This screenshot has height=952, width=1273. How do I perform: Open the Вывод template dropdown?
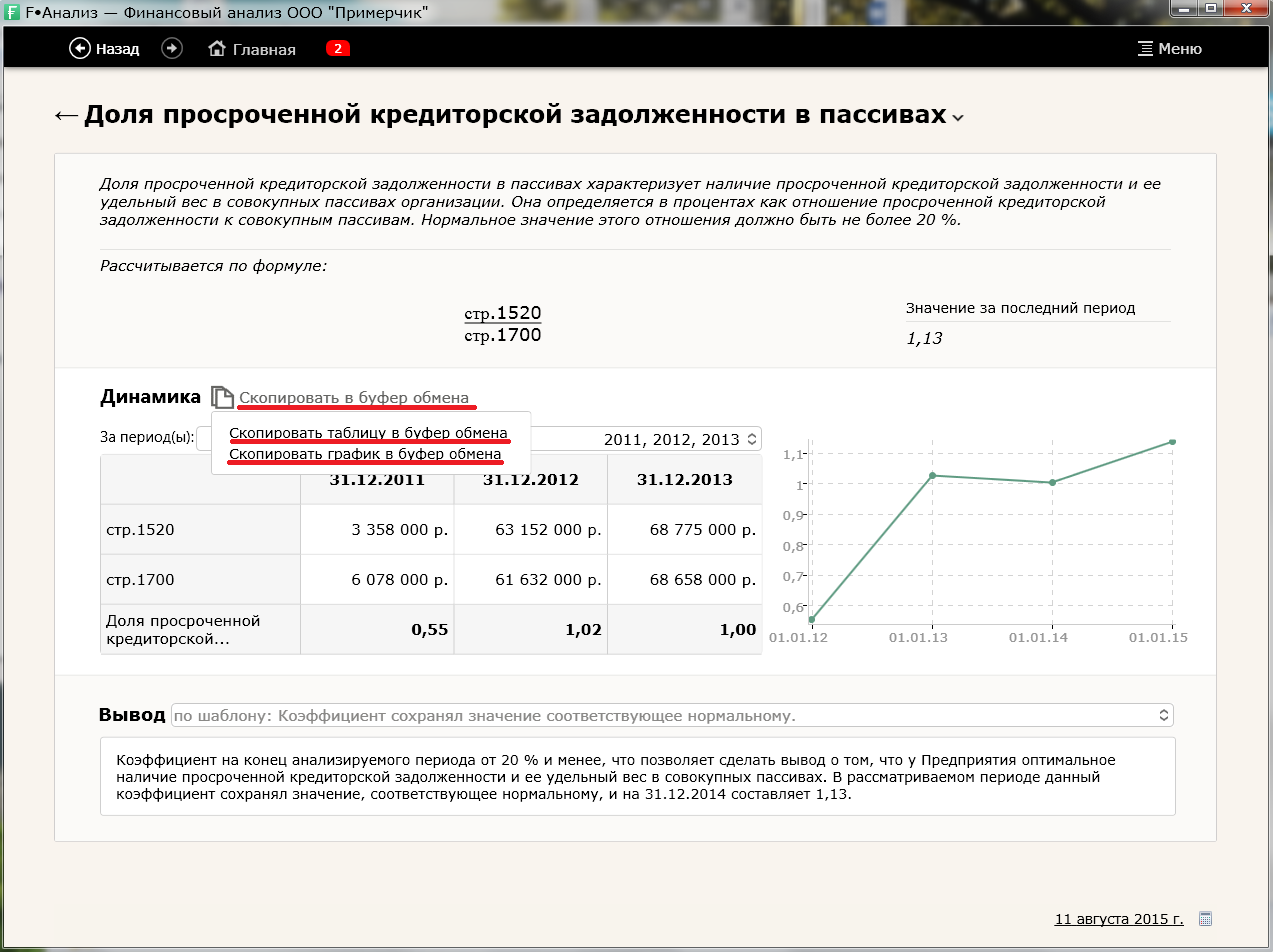tap(672, 715)
